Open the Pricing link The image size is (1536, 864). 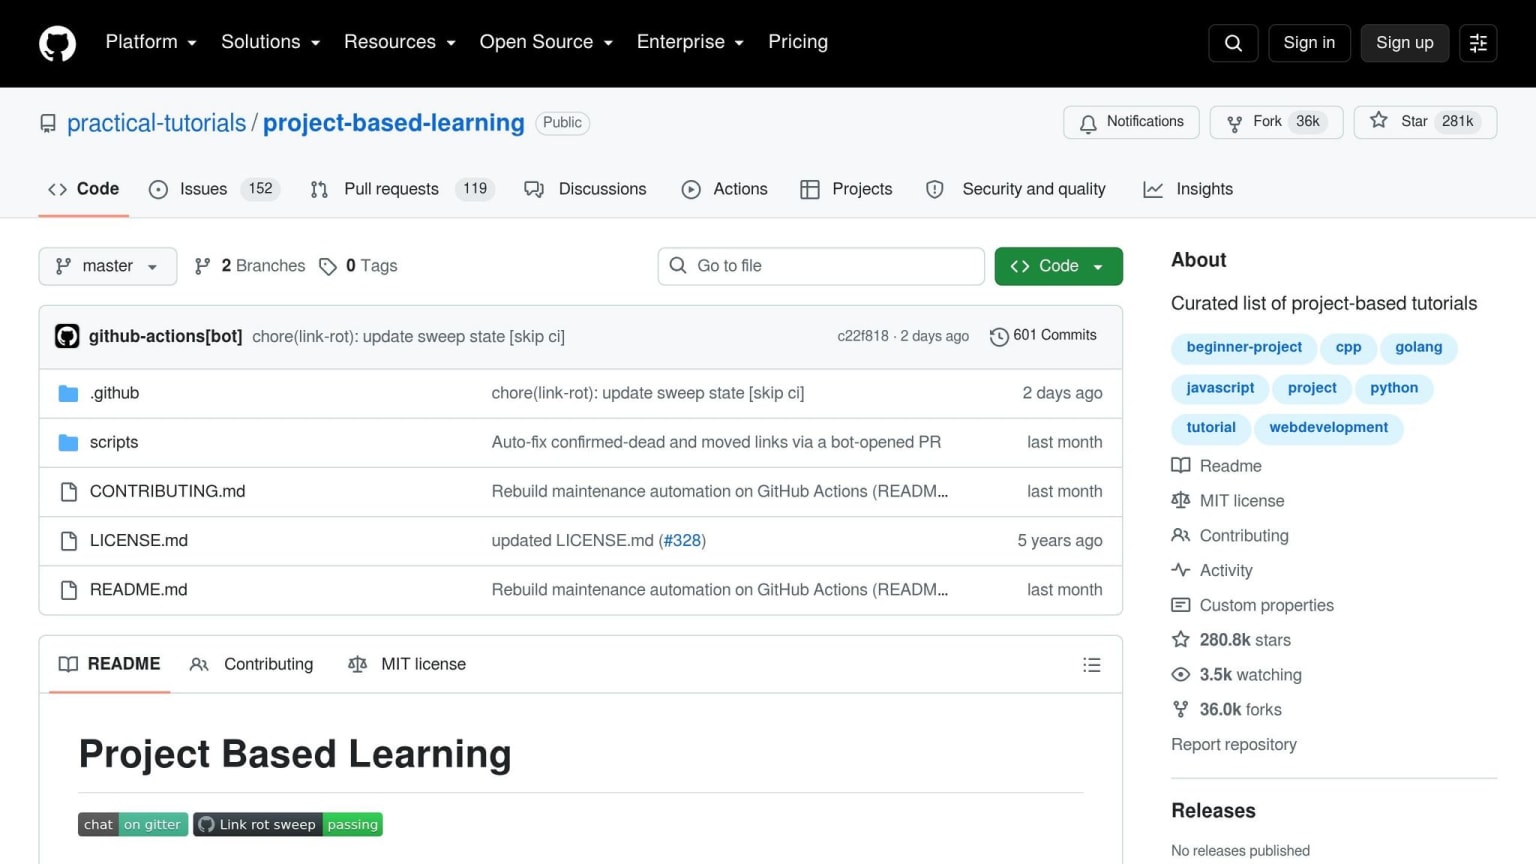coord(798,42)
